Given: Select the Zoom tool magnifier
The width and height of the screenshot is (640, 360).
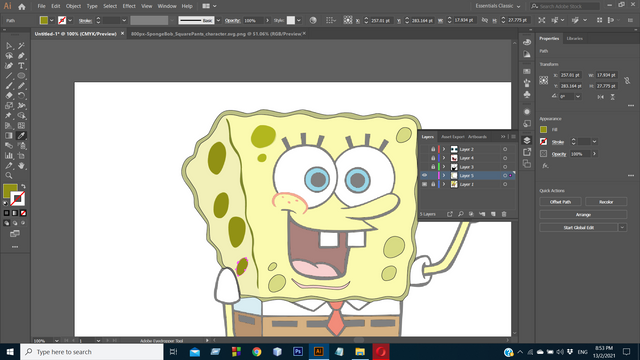Looking at the screenshot, I should point(9,176).
